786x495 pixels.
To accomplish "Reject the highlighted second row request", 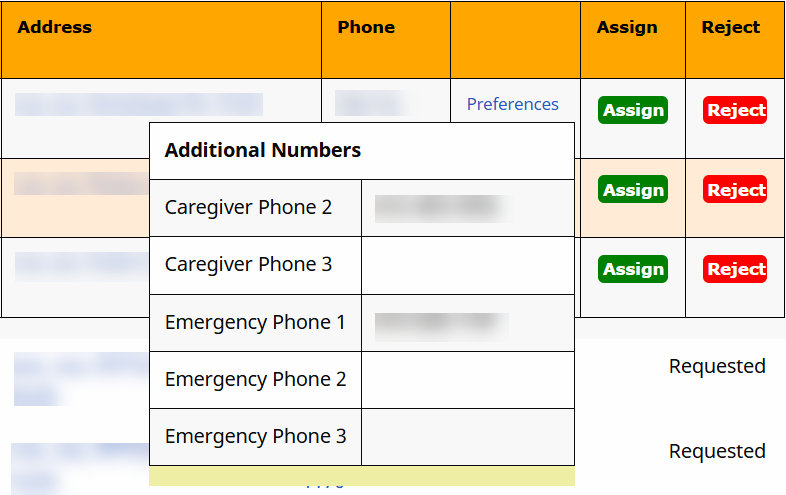I will pos(736,190).
